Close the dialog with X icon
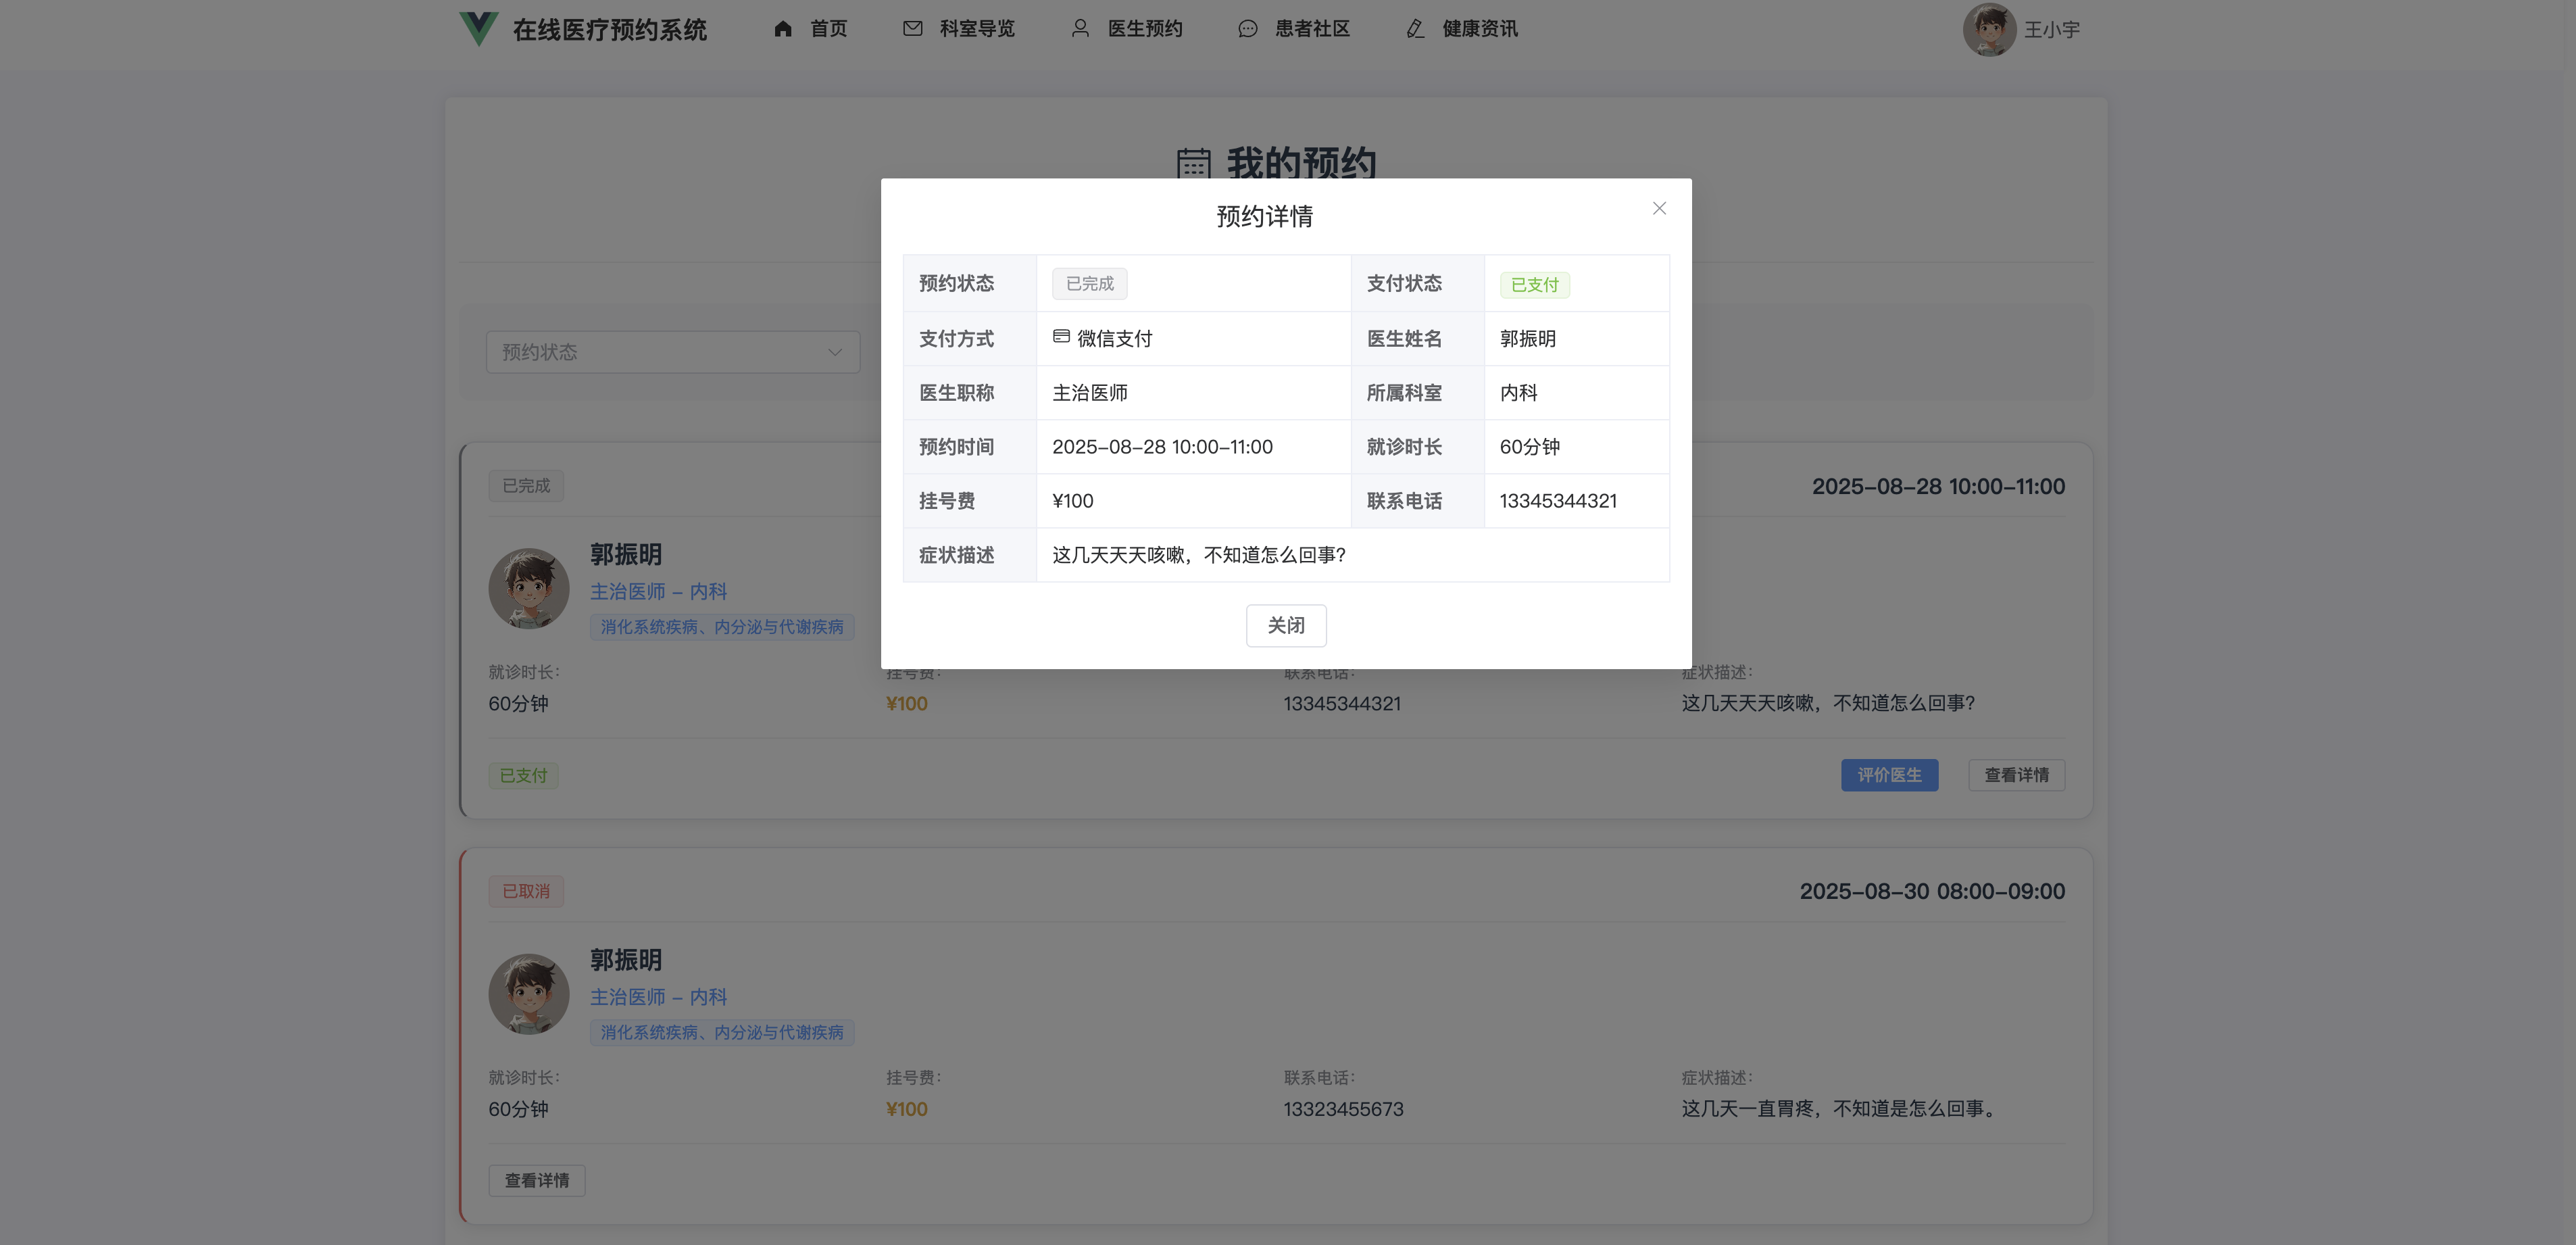The width and height of the screenshot is (2576, 1245). (x=1659, y=208)
